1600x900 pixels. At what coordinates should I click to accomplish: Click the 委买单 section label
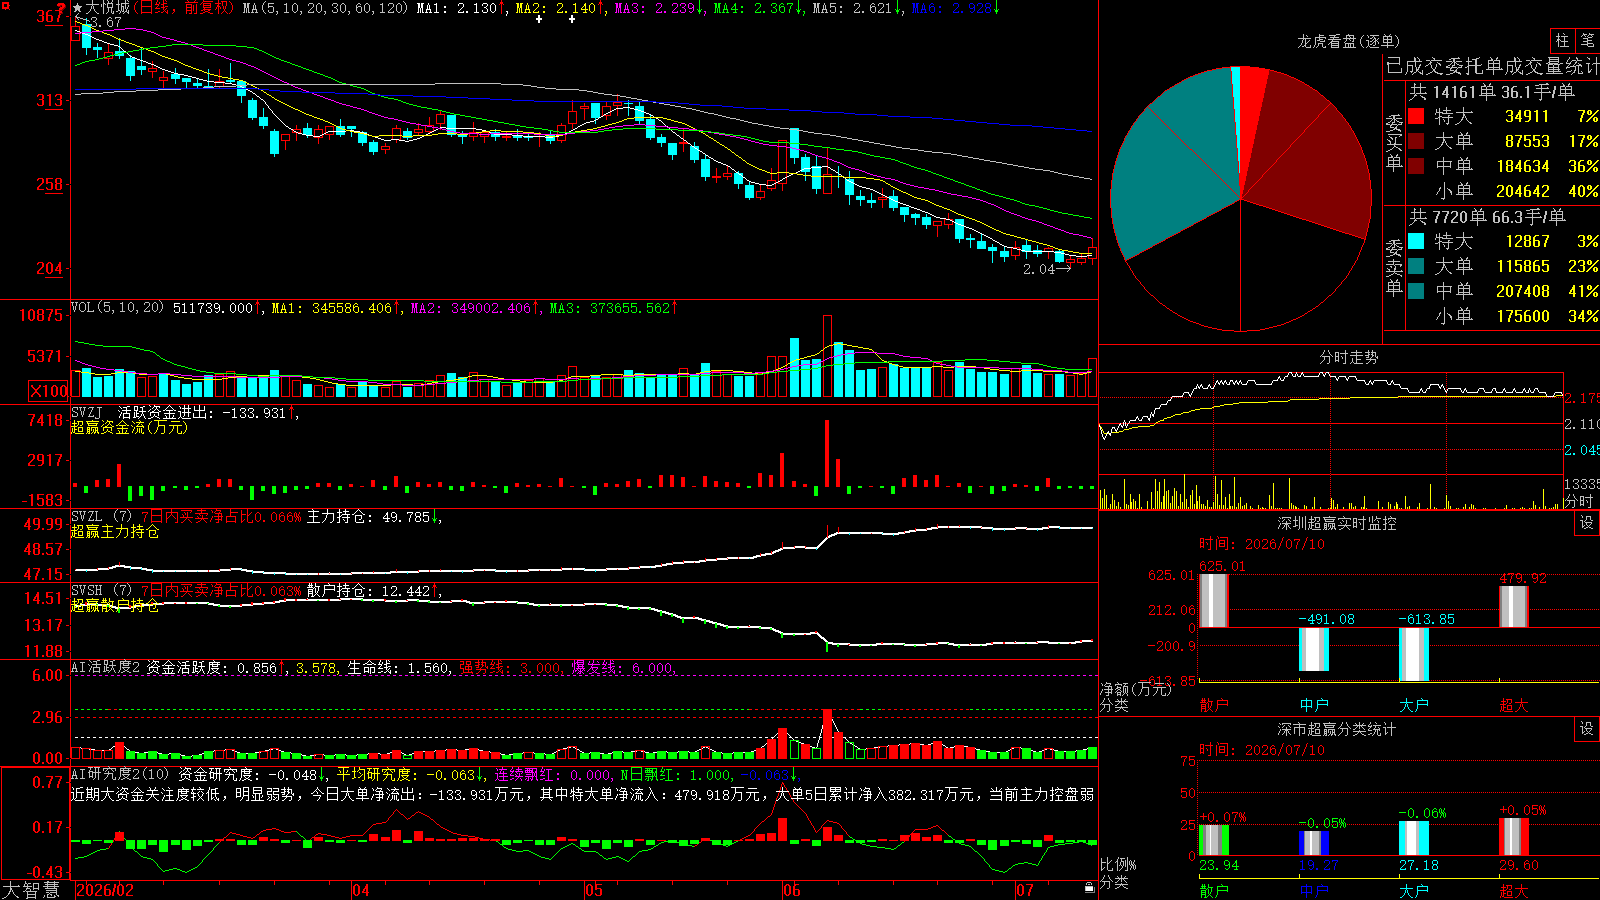1394,143
